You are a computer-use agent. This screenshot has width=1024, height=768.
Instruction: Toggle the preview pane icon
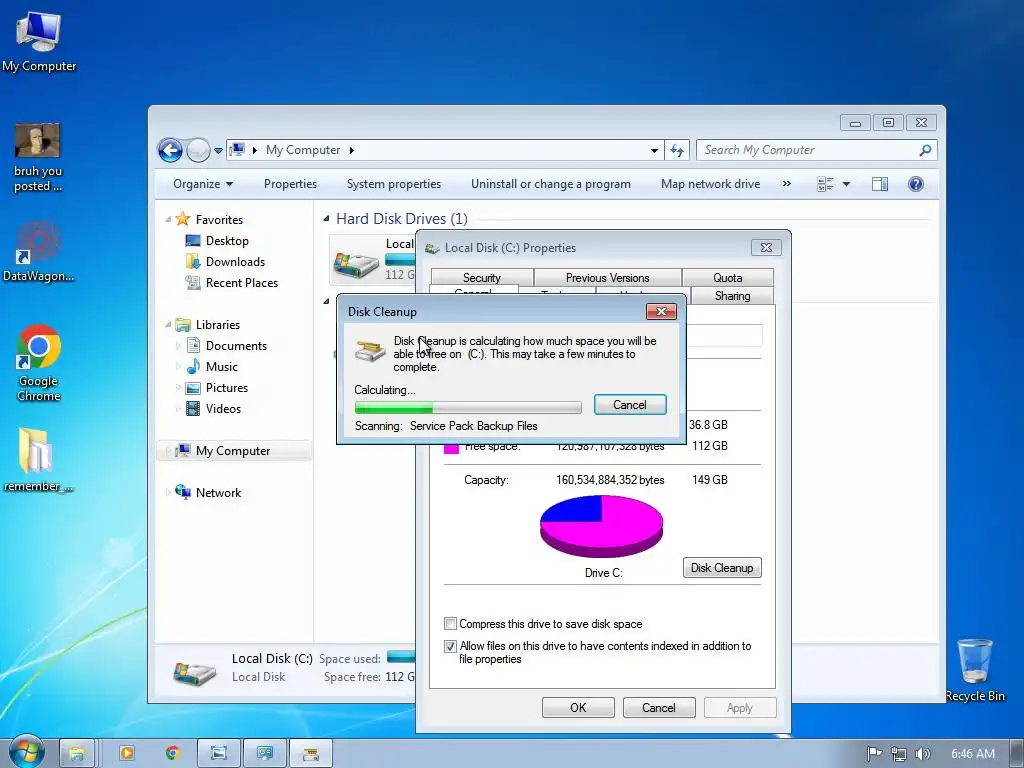tap(880, 184)
